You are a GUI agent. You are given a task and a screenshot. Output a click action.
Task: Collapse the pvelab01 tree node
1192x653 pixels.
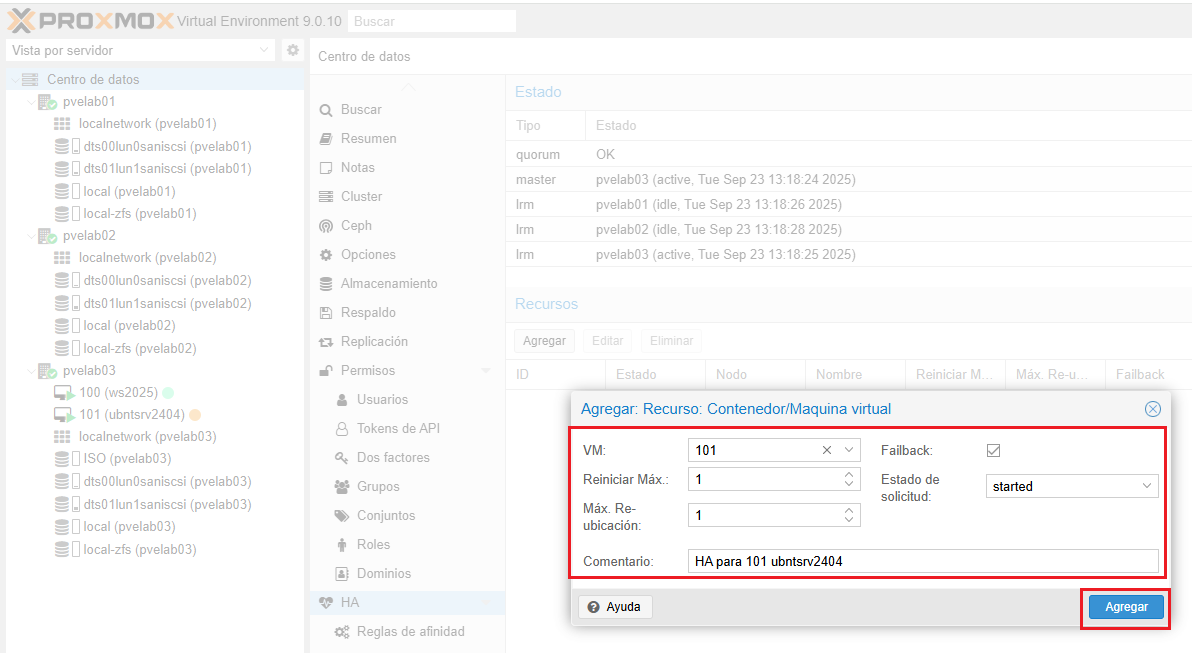[x=30, y=102]
